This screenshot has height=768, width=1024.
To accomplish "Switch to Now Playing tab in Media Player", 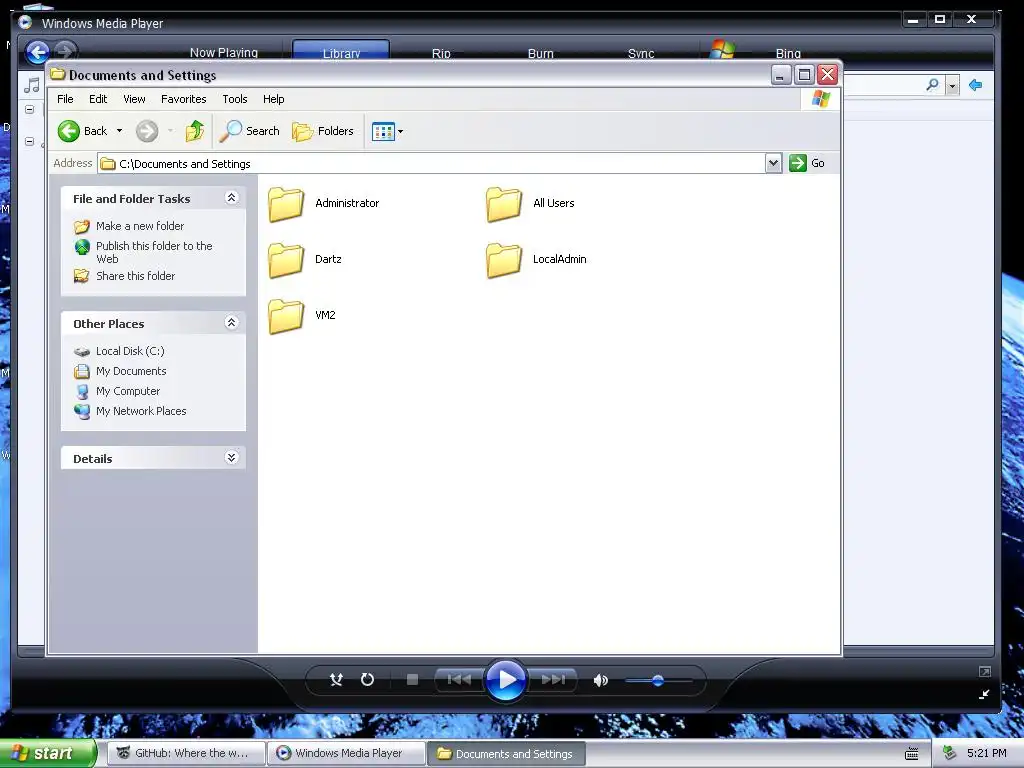I will click(223, 52).
